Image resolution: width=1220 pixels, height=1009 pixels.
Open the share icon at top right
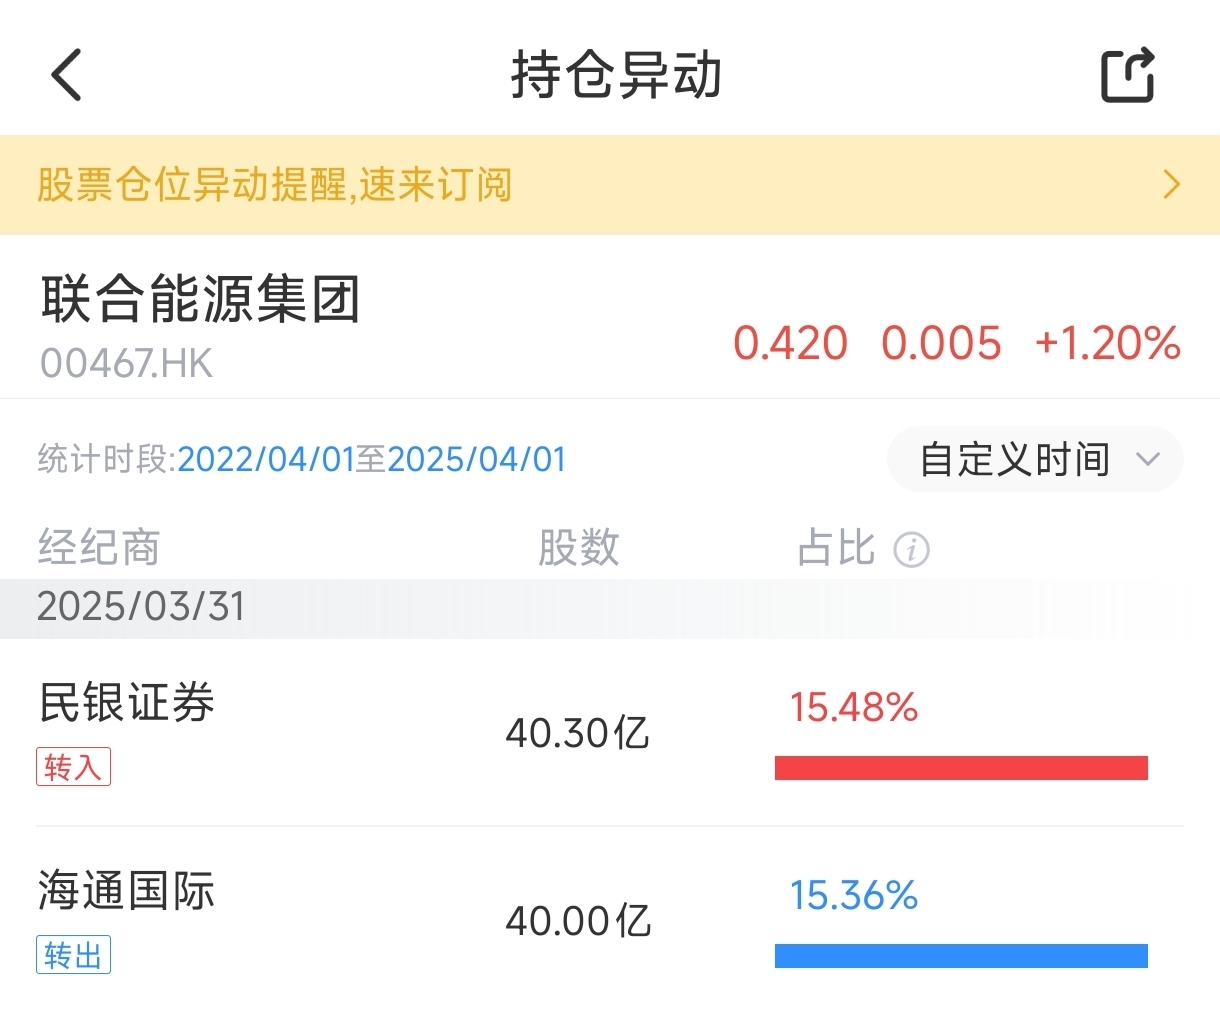(1128, 75)
